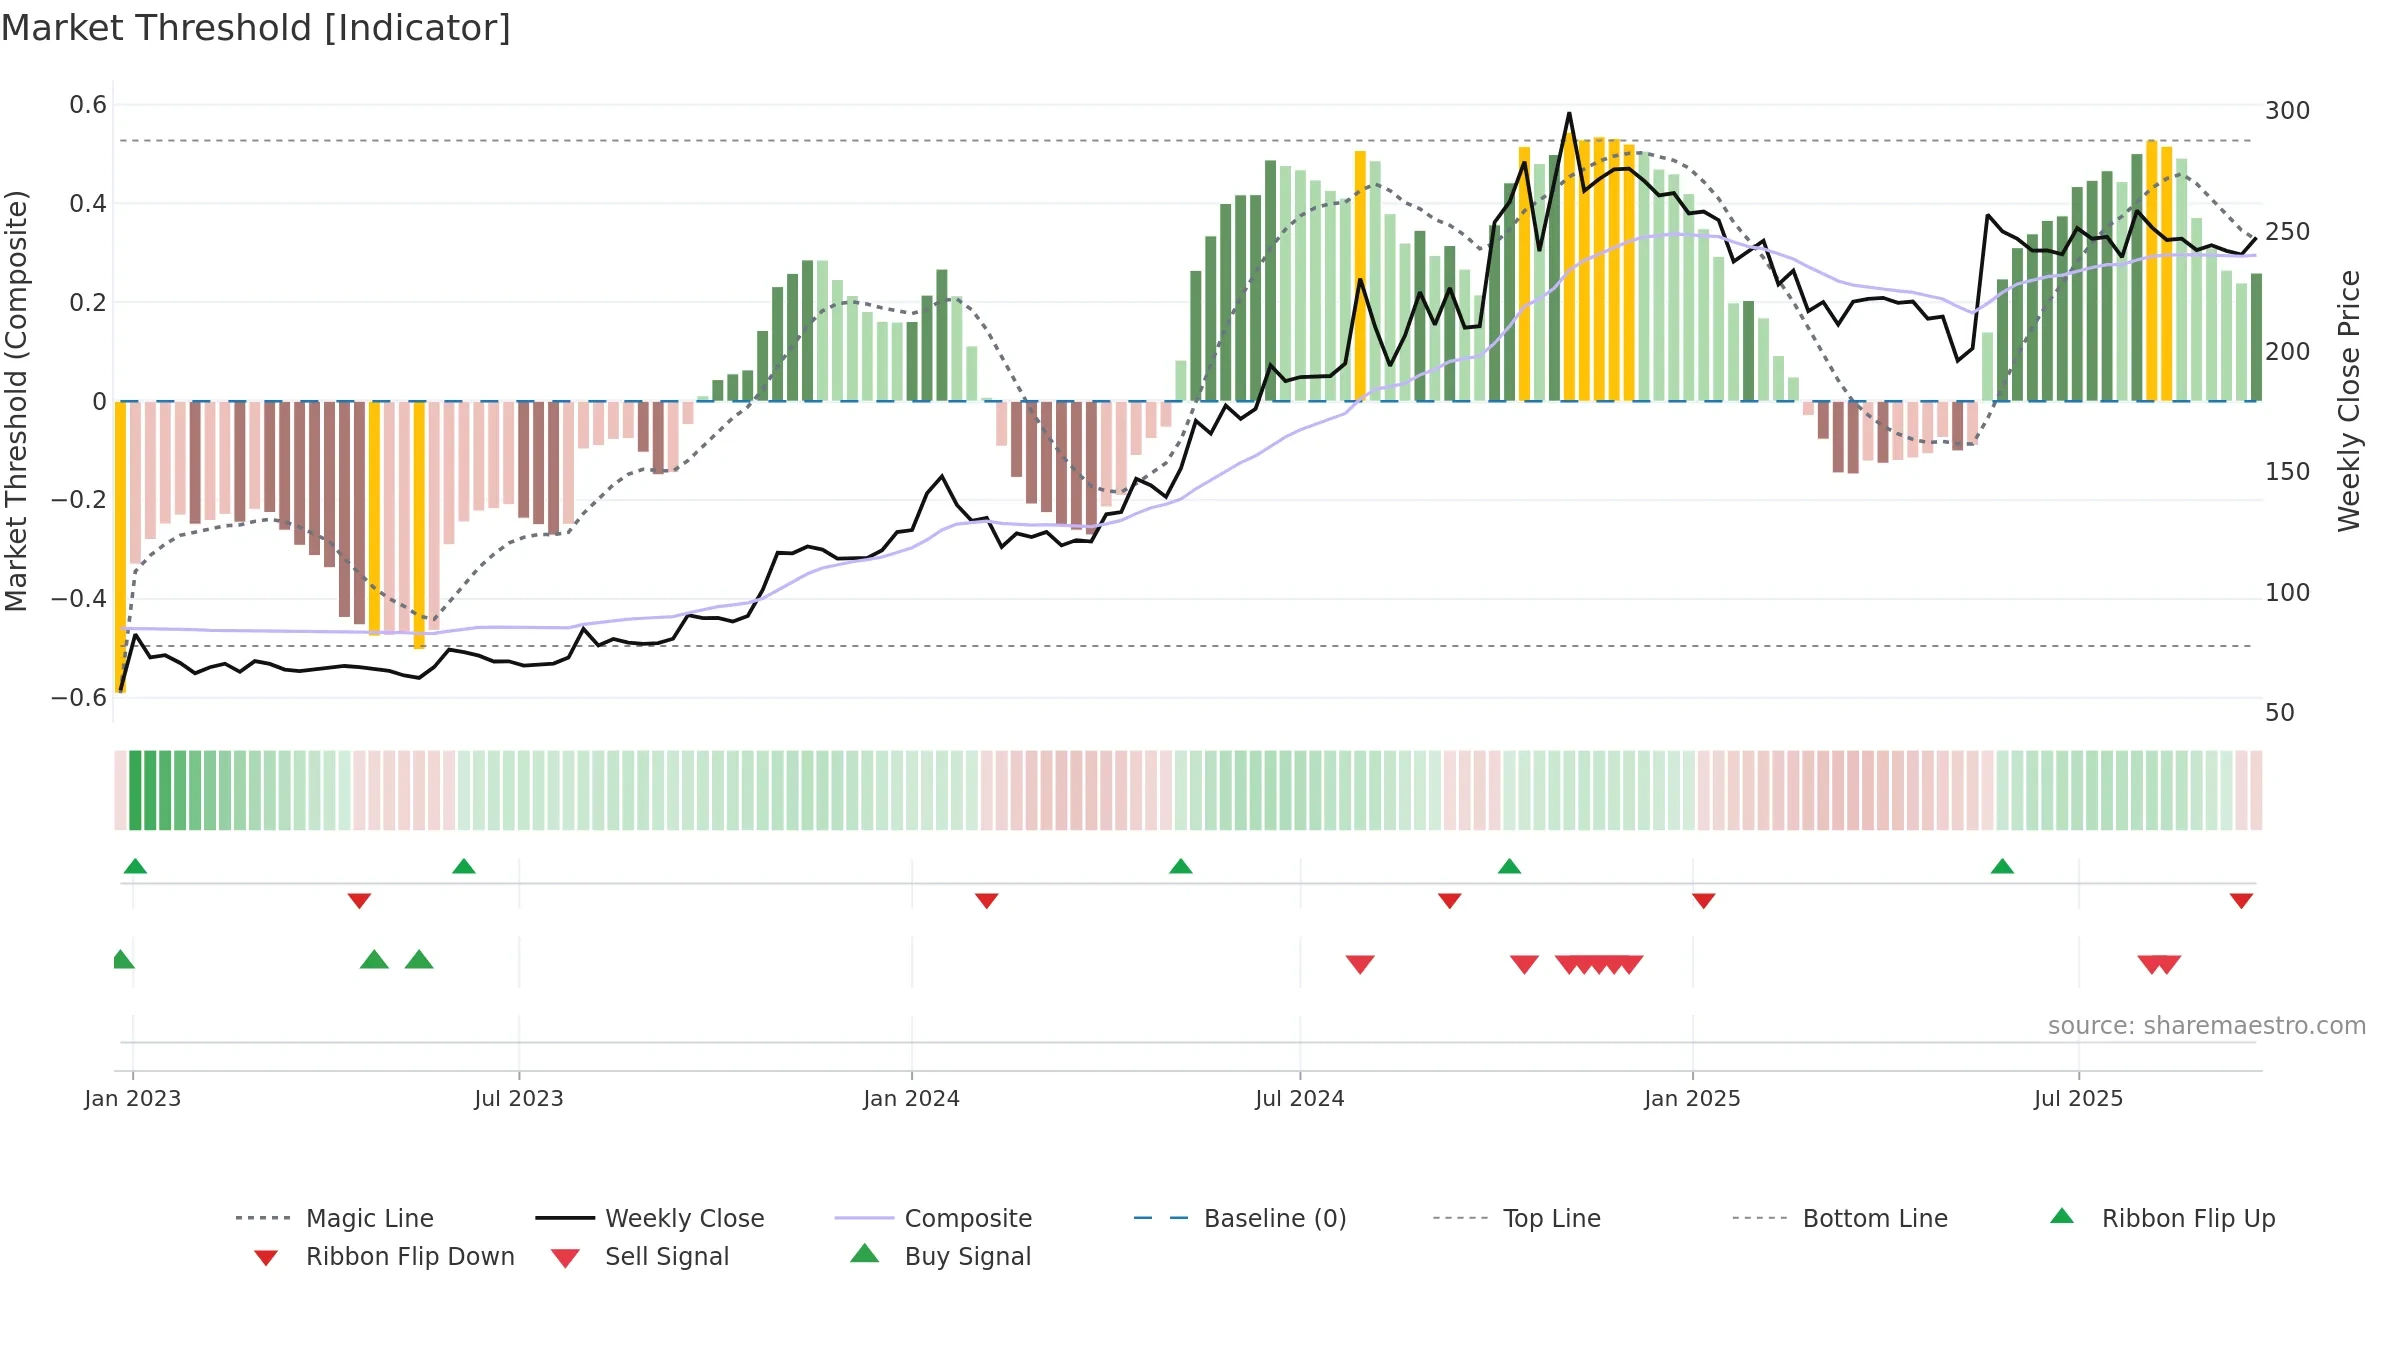Click the last ribbon flip down marker

tap(2241, 901)
